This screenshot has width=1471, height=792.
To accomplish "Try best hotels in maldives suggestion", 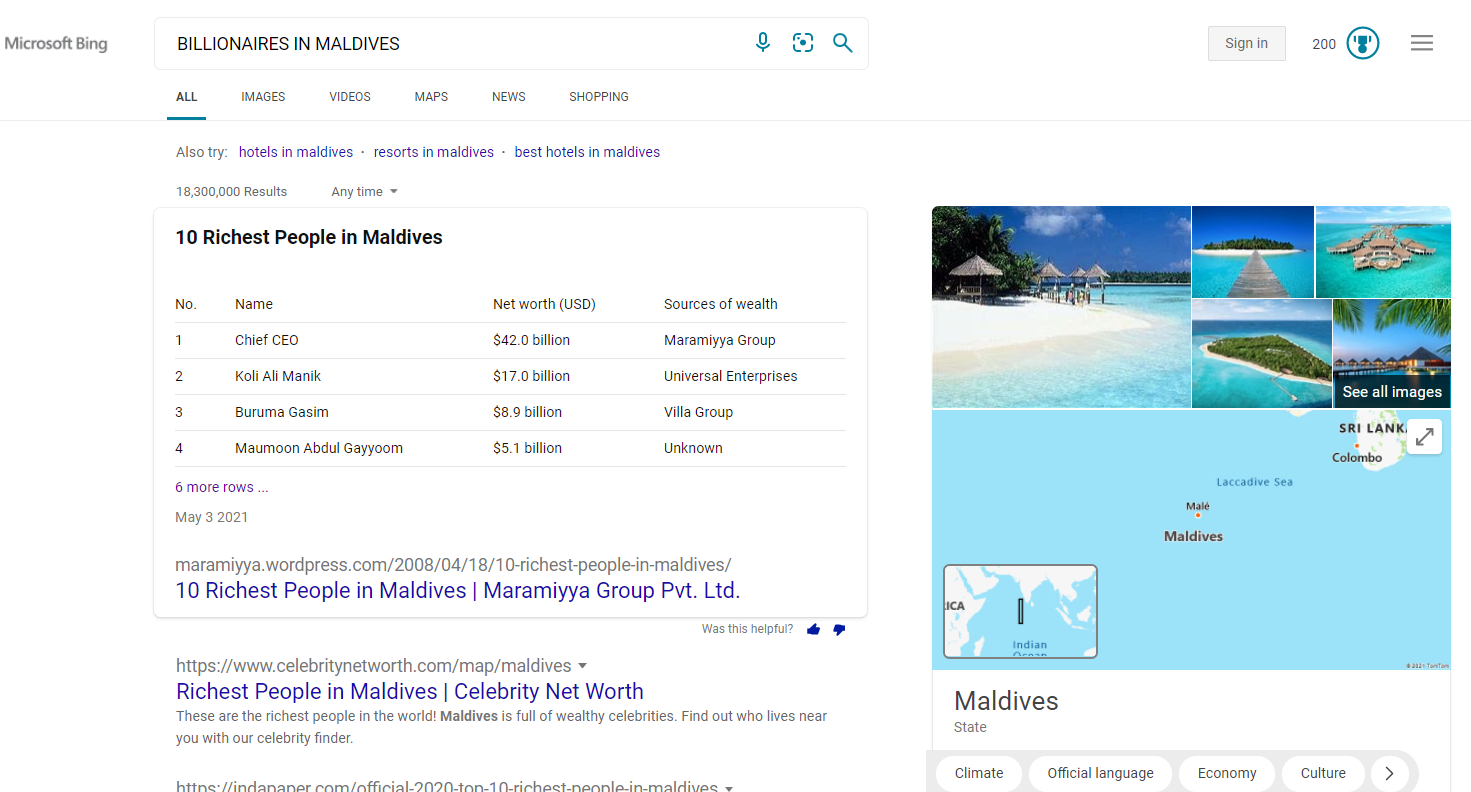I will pos(587,152).
